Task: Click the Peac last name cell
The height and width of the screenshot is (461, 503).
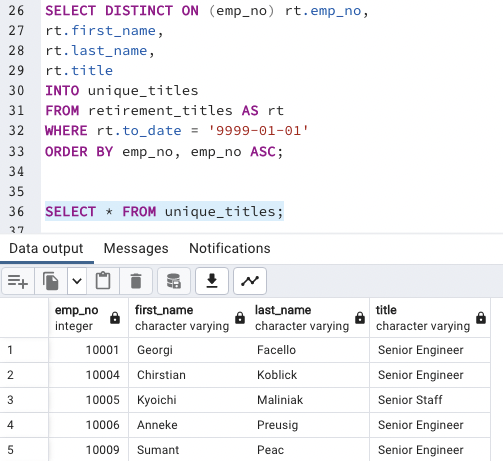Action: coord(309,450)
